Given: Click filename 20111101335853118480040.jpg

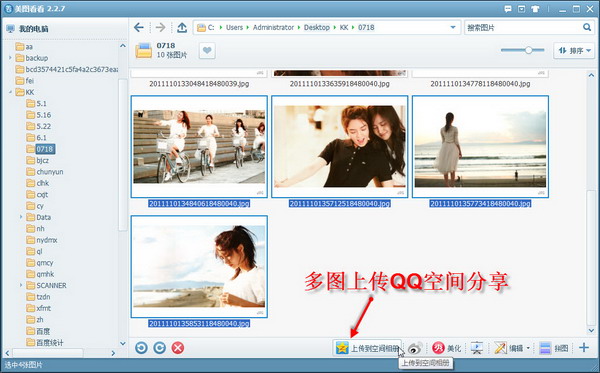Looking at the screenshot, I should click(199, 324).
